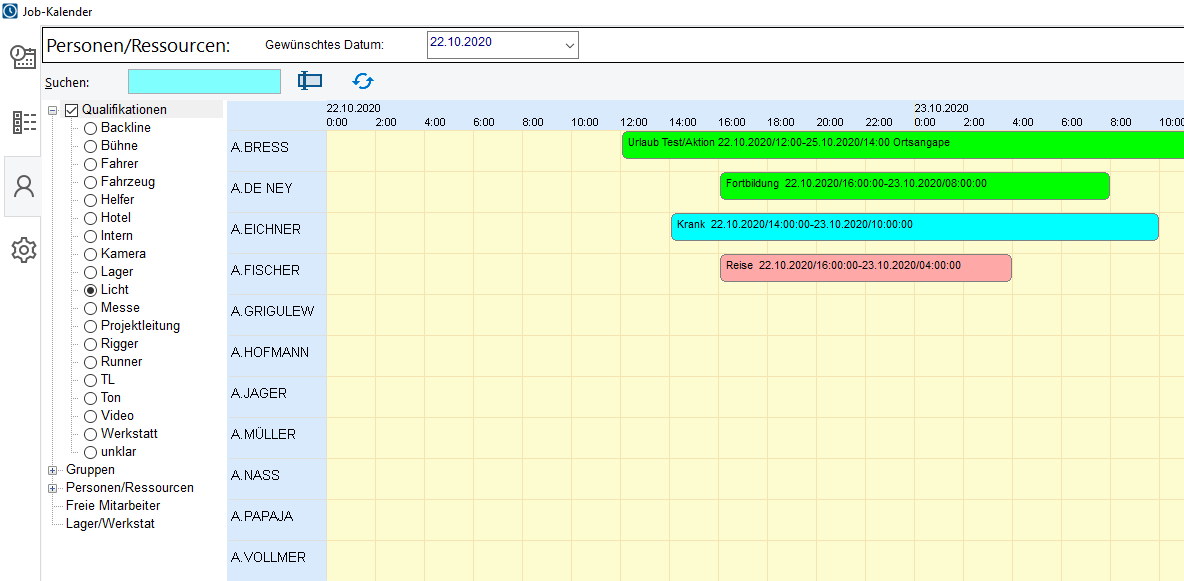Image resolution: width=1184 pixels, height=581 pixels.
Task: Select the Werkstatt radio button
Action: (x=91, y=434)
